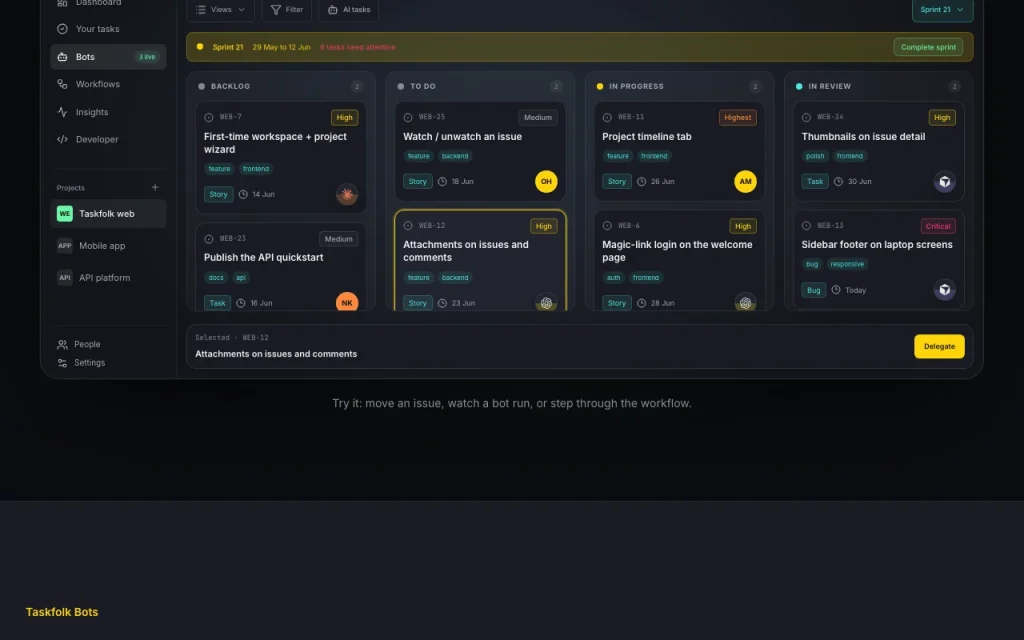Select the Mobile app project
This screenshot has width=1024, height=640.
click(x=108, y=246)
